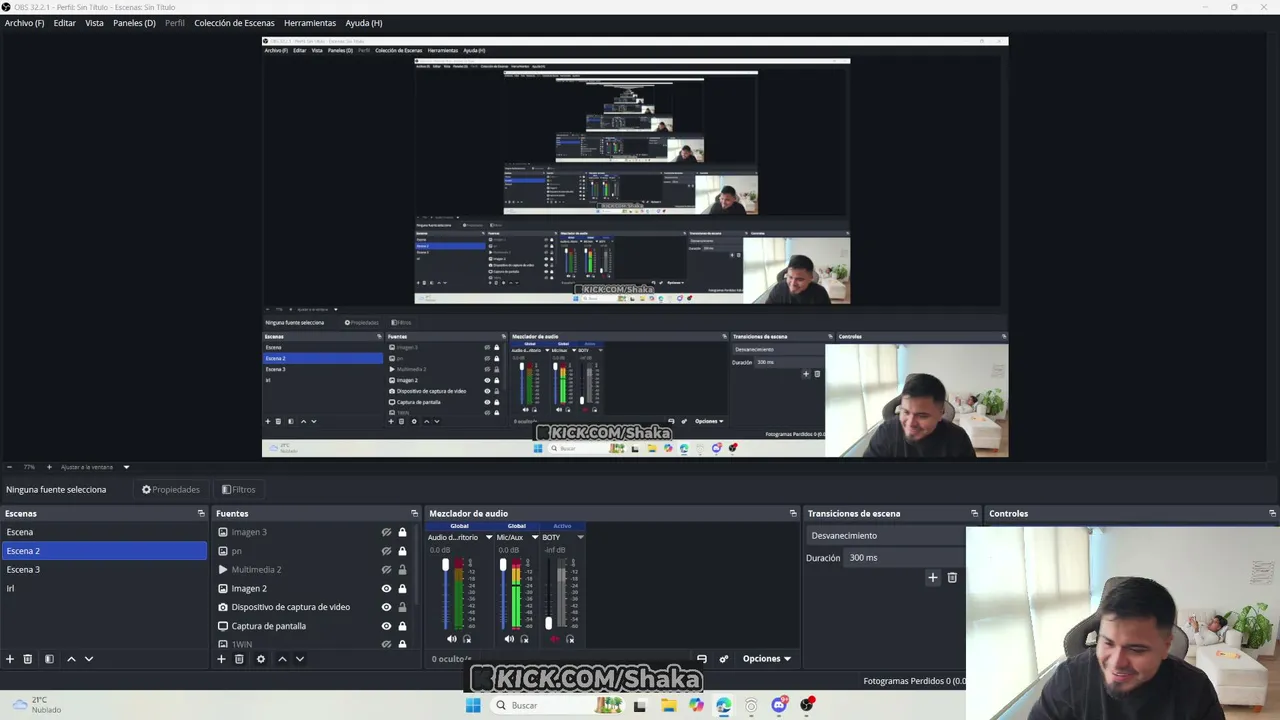Viewport: 1280px width, 720px height.
Task: Hide the Dispositivo de captura de video source
Action: [386, 607]
